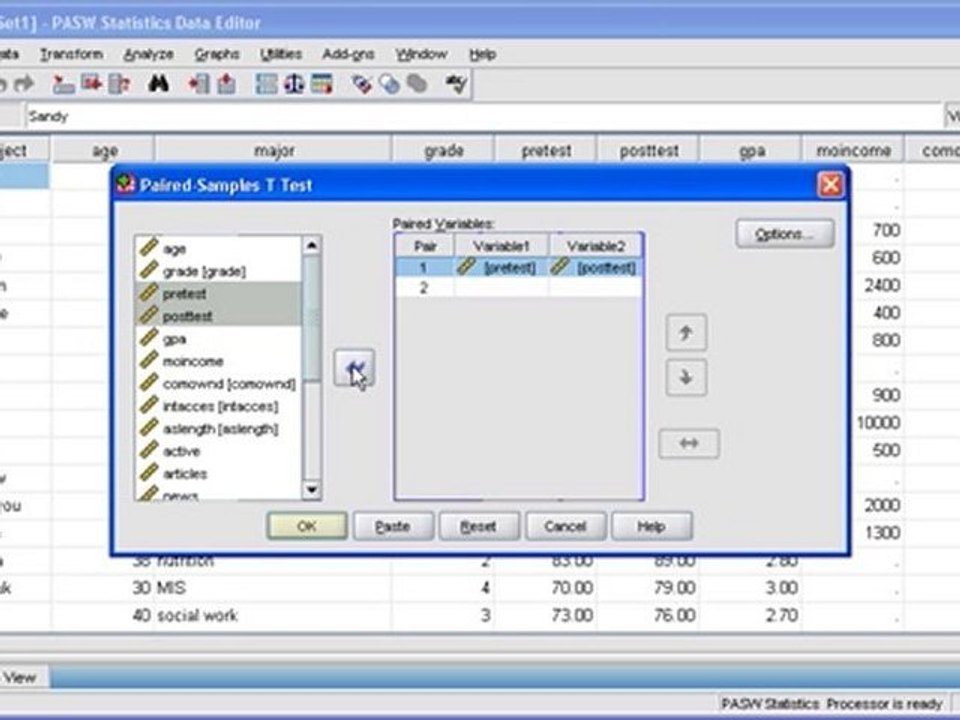The image size is (960, 720).
Task: Open the Graphs menu
Action: [x=217, y=54]
